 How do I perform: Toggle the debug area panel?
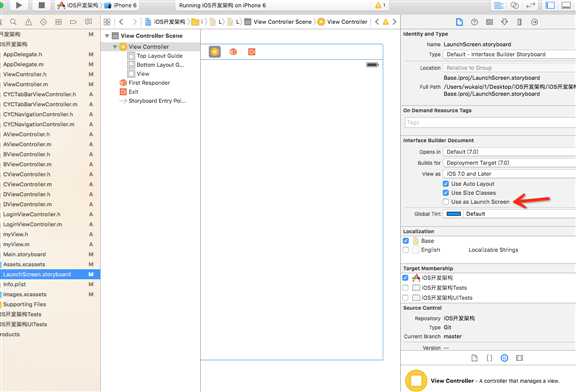566,5
